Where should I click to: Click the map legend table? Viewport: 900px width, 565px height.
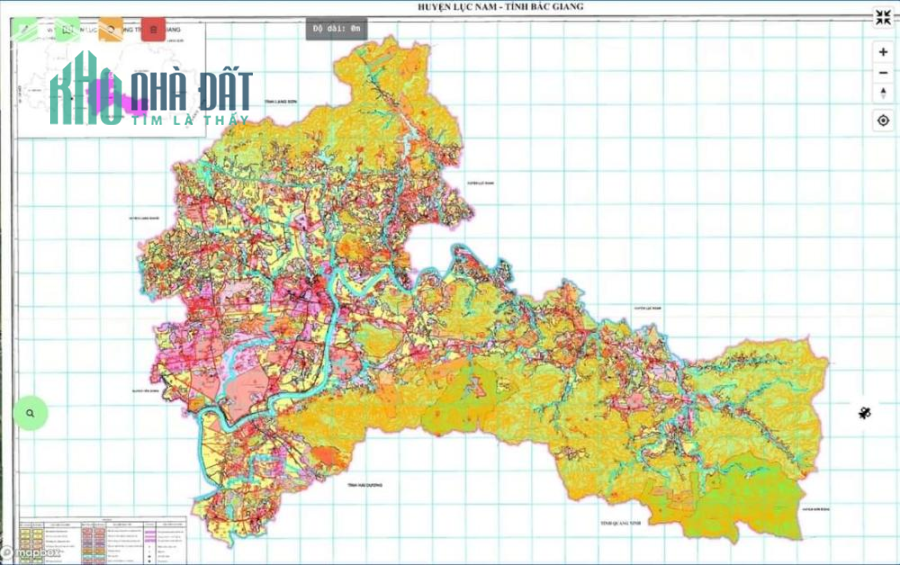(x=103, y=540)
